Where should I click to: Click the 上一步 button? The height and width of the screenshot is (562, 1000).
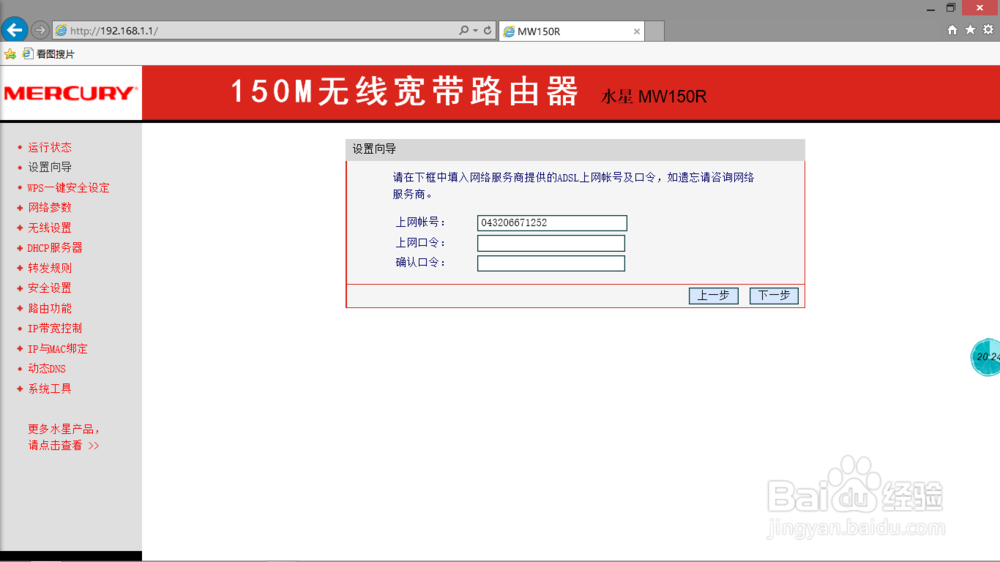pos(713,295)
